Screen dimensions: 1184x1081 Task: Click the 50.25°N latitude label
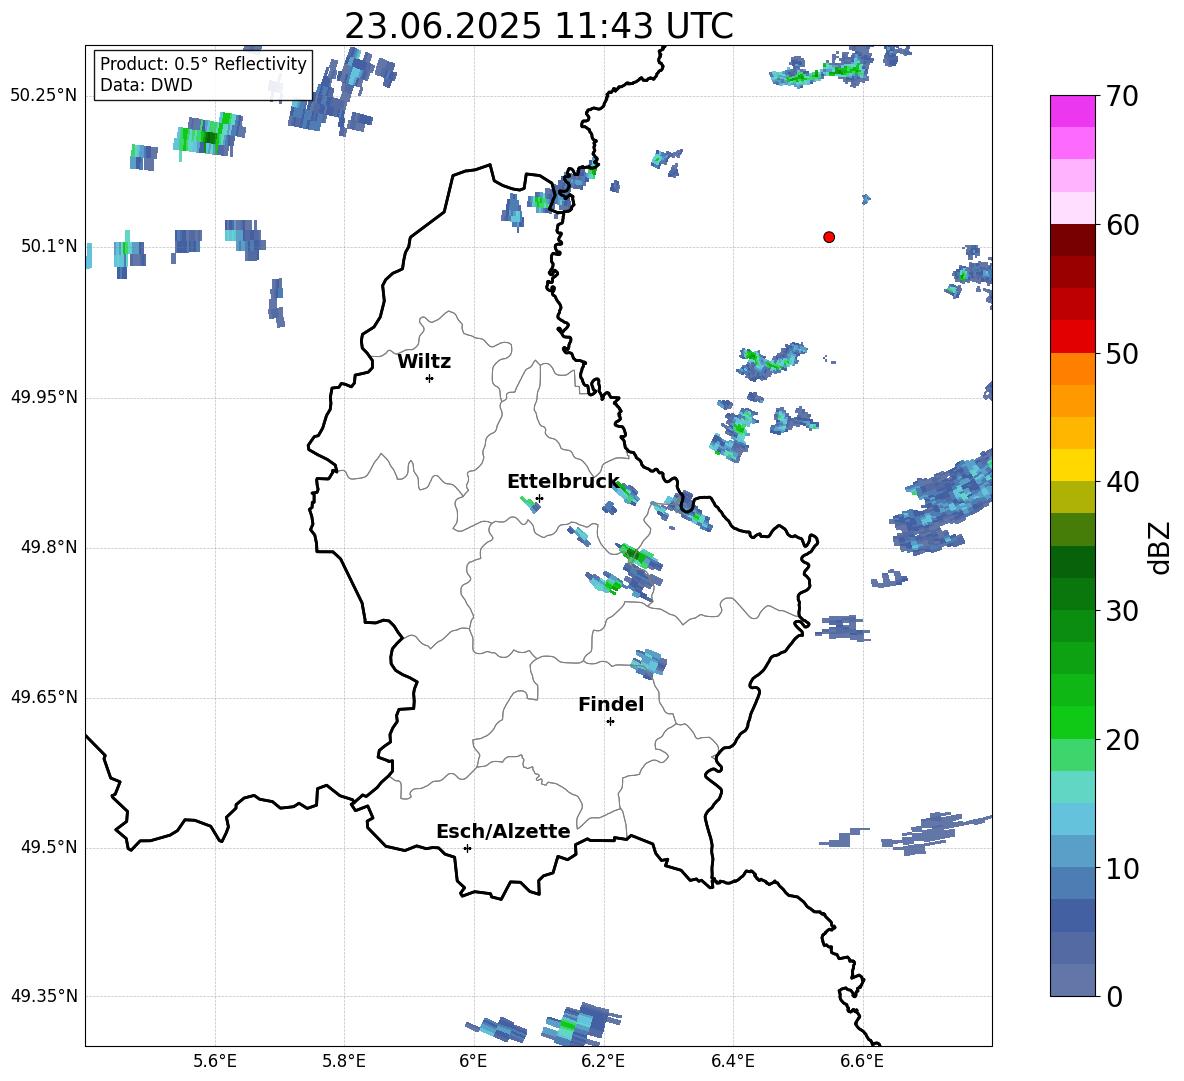[44, 96]
